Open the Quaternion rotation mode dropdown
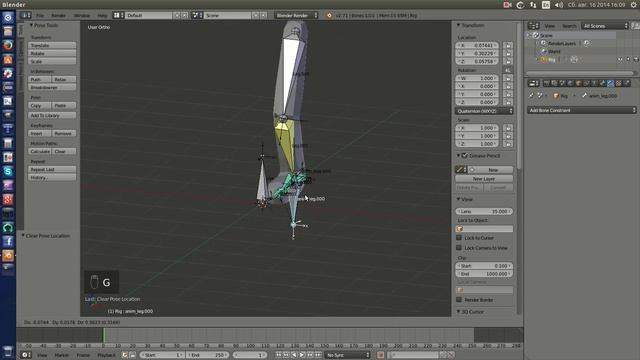640x360 pixels. pyautogui.click(x=484, y=111)
